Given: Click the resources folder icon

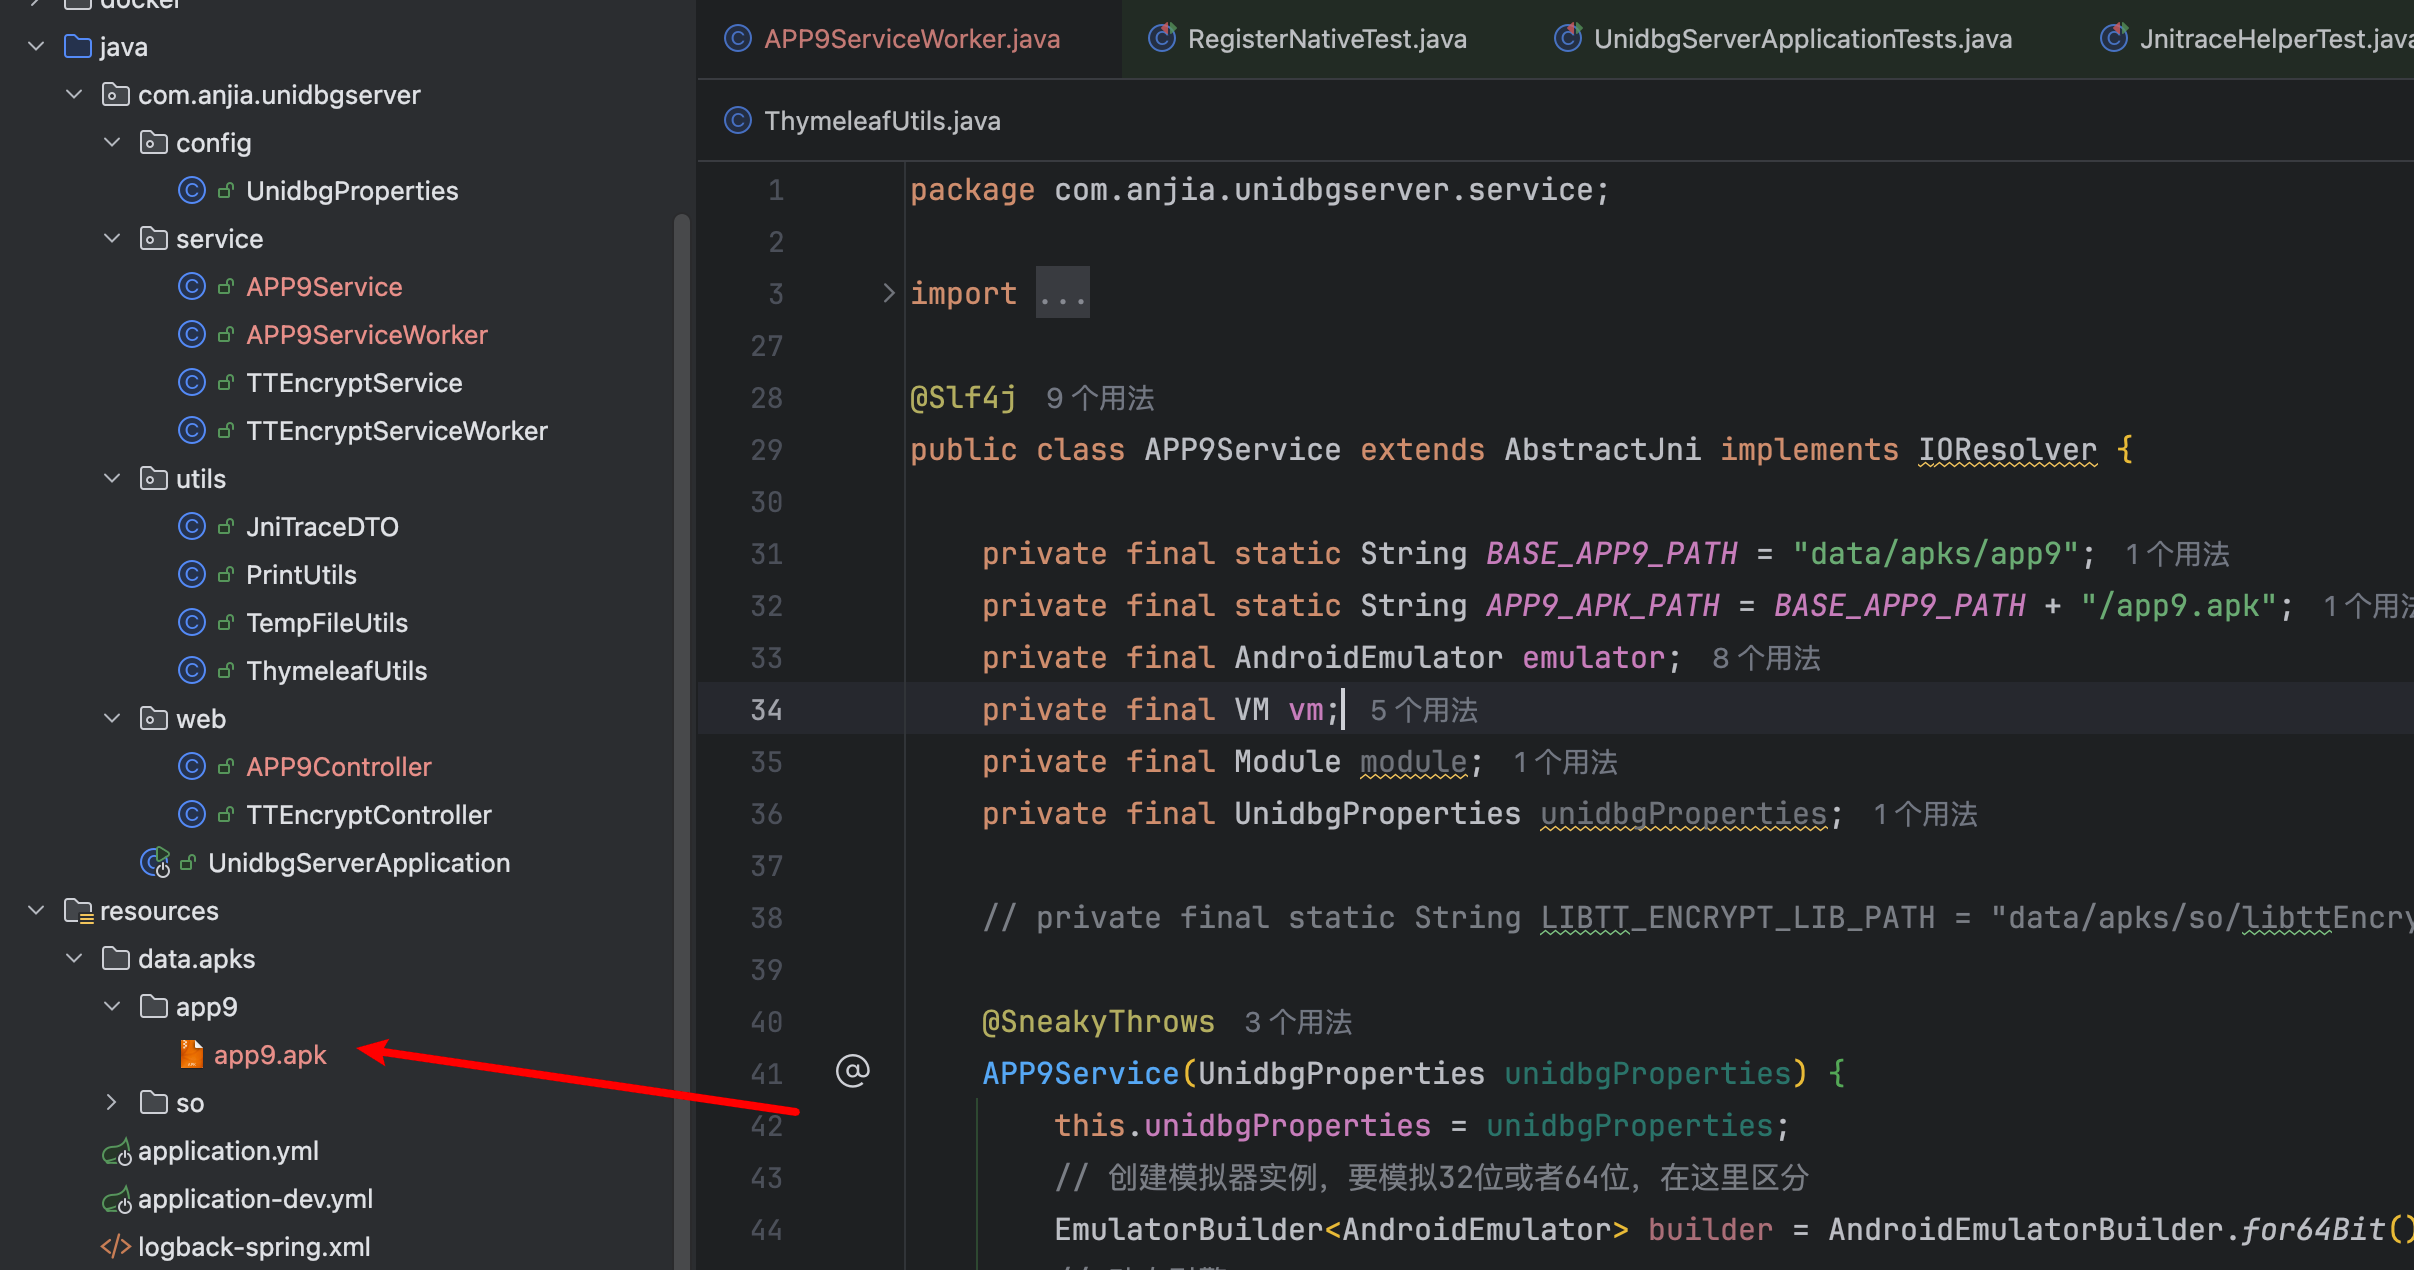Looking at the screenshot, I should pyautogui.click(x=78, y=911).
